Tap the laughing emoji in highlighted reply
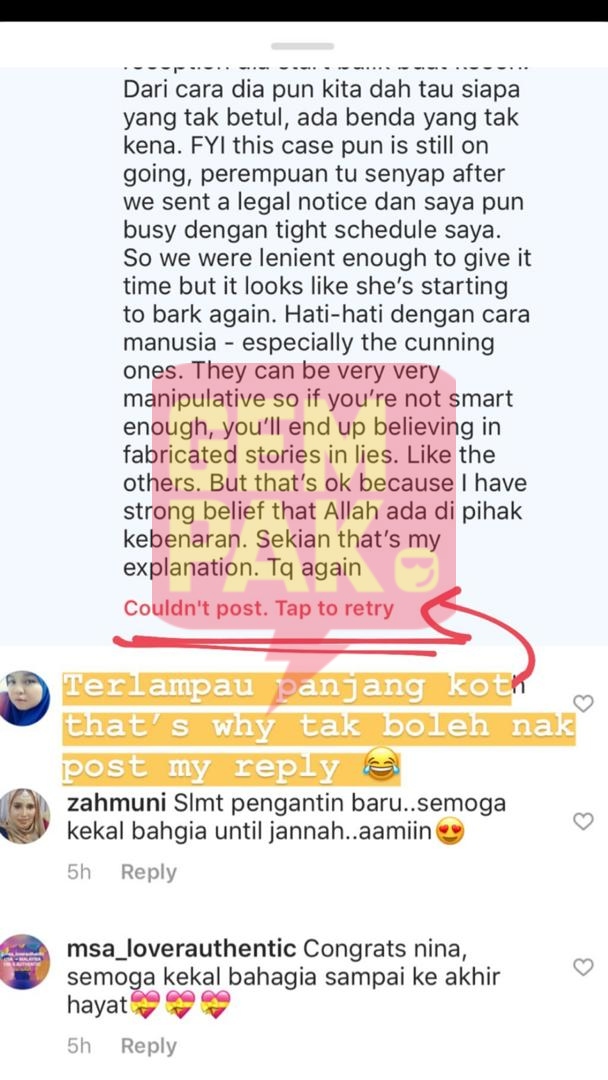The height and width of the screenshot is (1080, 608). (383, 764)
